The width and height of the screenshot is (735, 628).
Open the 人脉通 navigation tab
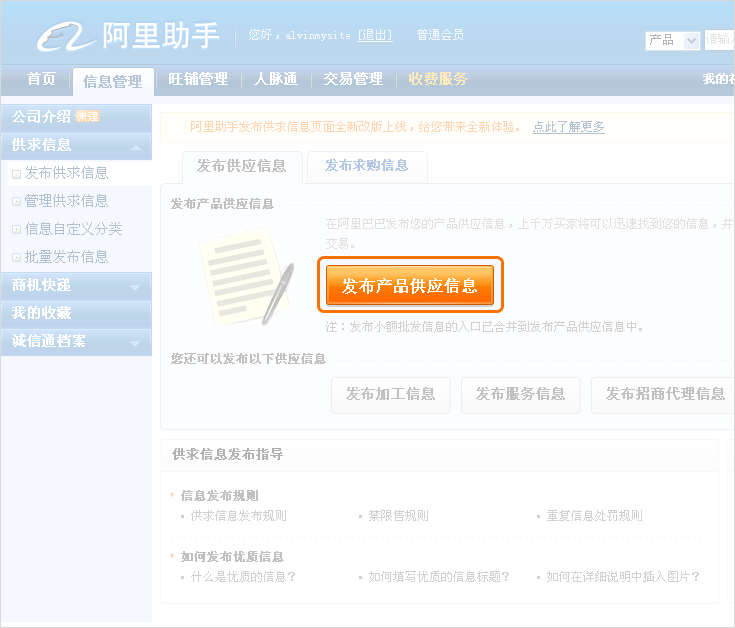276,79
